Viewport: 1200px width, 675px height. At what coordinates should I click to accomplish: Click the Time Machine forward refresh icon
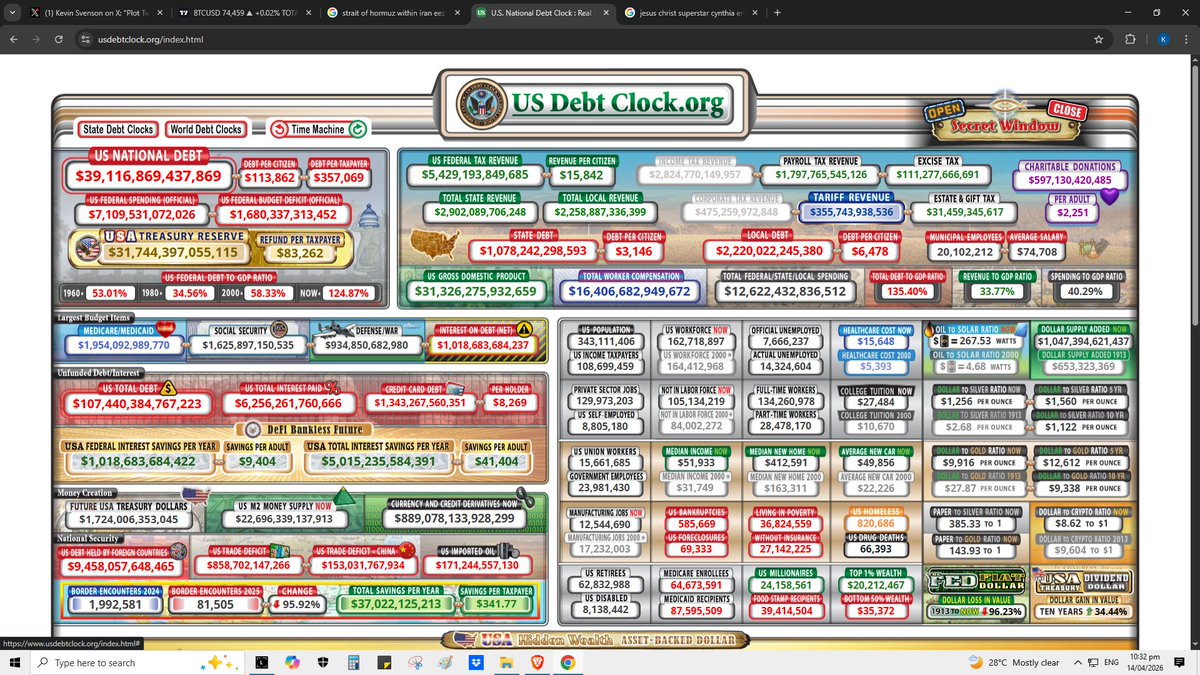click(357, 129)
